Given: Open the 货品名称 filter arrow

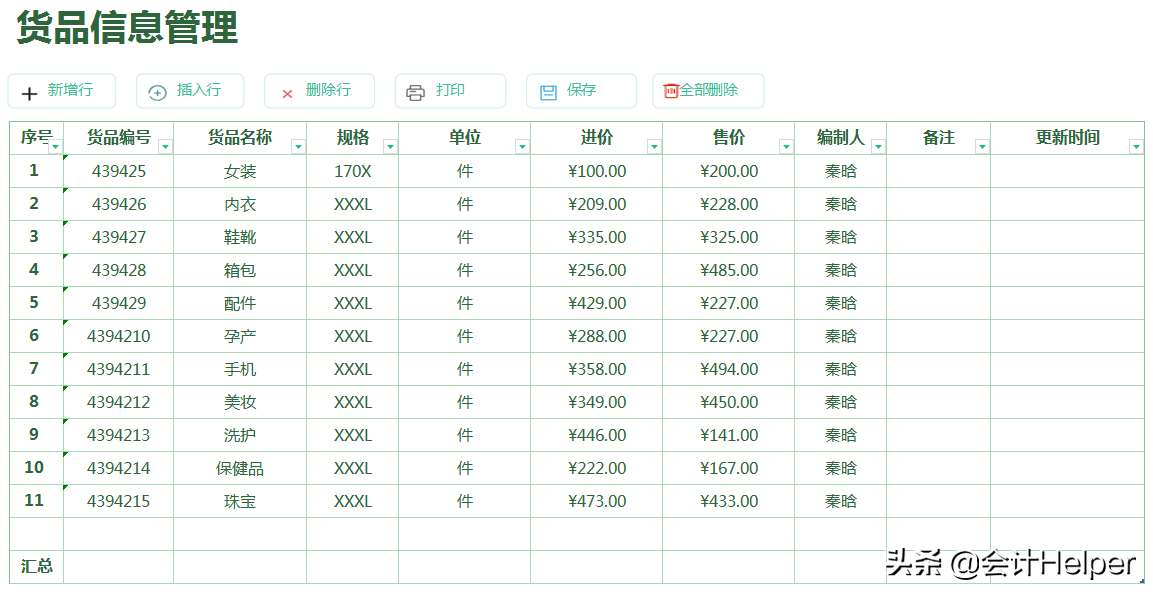Looking at the screenshot, I should tap(298, 146).
